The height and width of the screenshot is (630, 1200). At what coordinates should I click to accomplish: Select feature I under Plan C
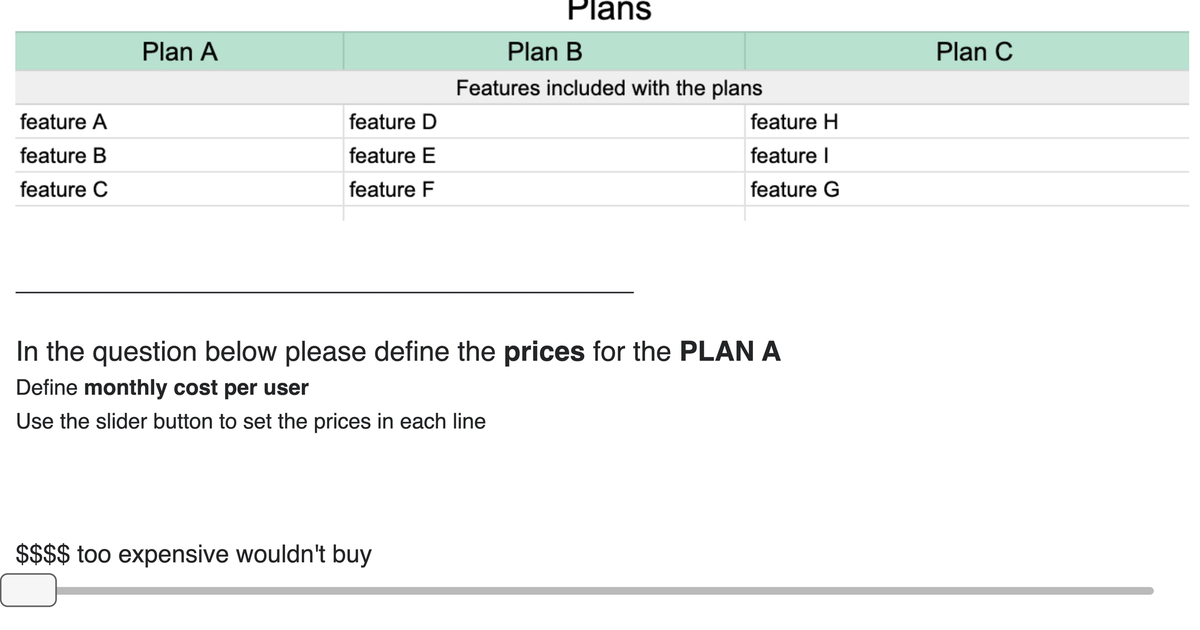[790, 155]
